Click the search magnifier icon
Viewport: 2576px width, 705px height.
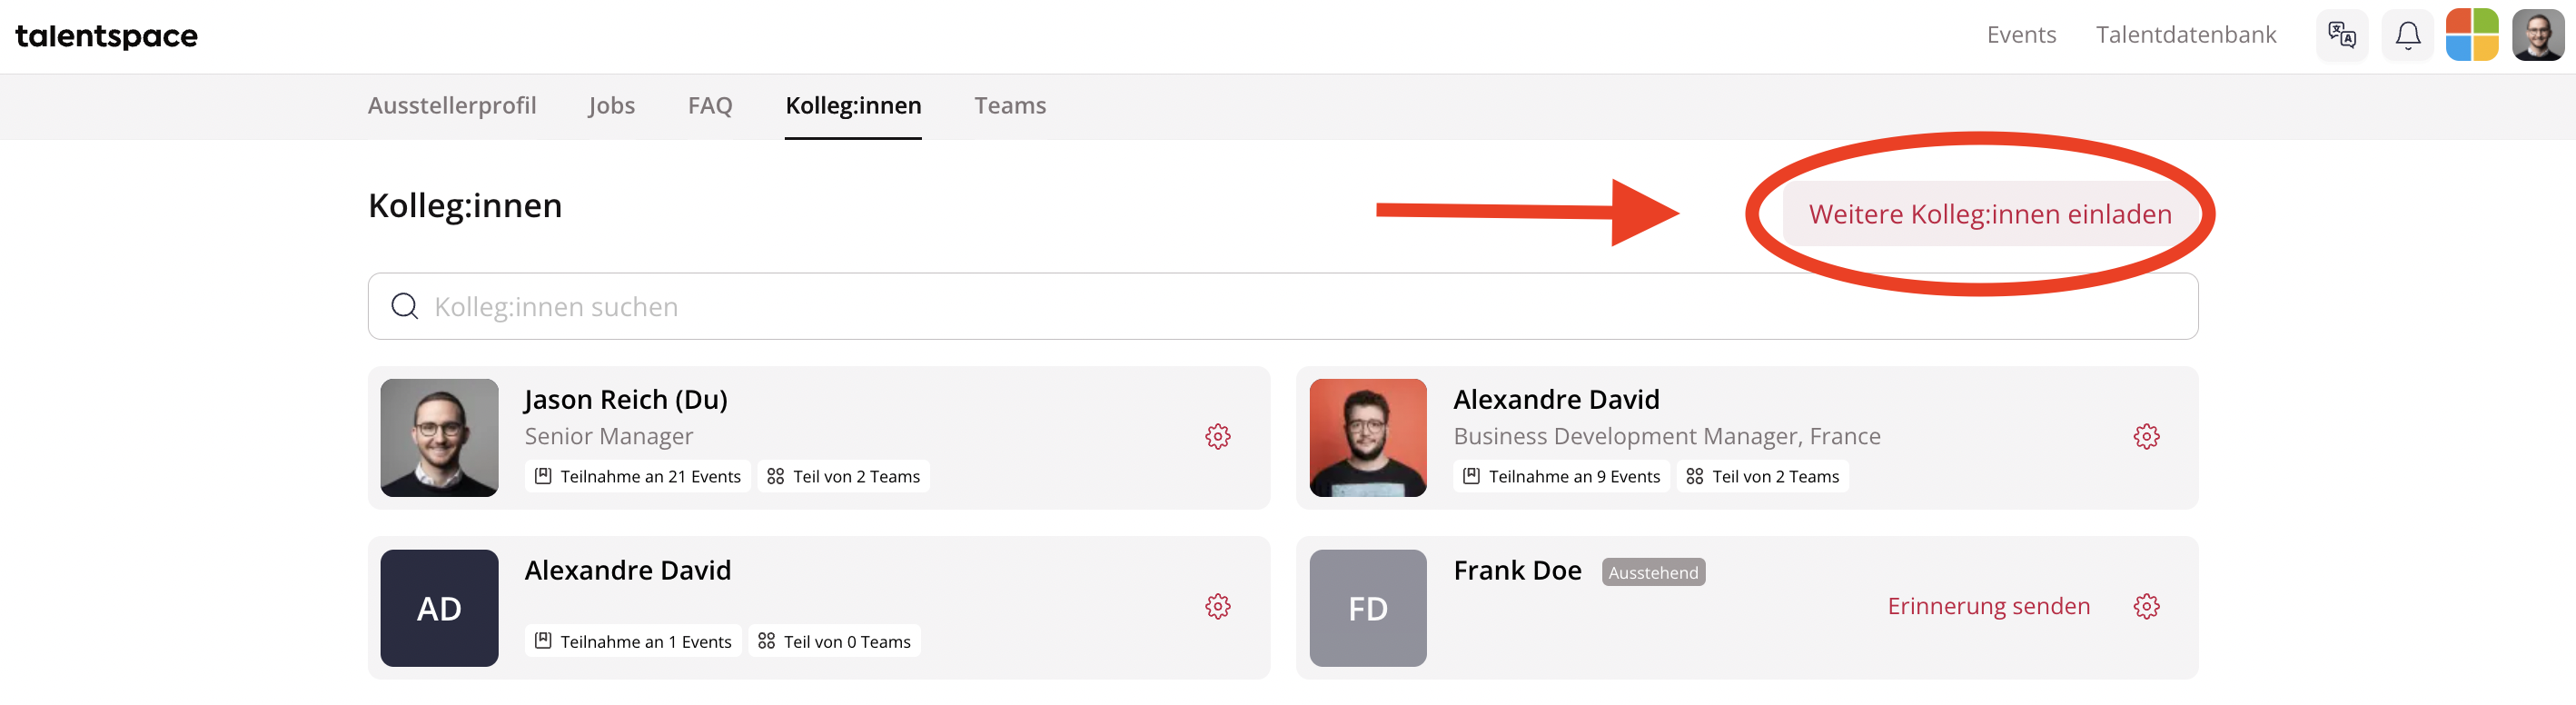point(404,306)
